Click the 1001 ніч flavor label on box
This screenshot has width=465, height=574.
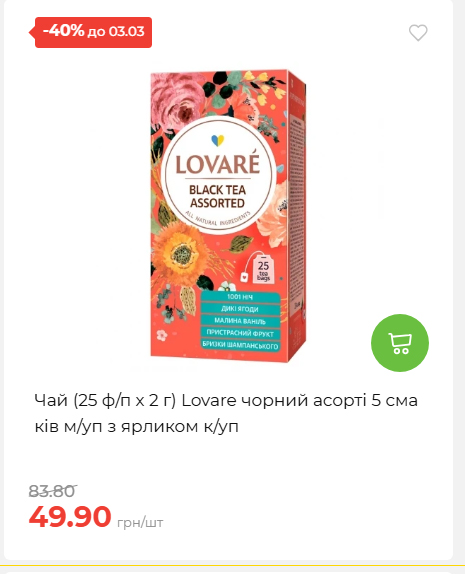pos(240,297)
